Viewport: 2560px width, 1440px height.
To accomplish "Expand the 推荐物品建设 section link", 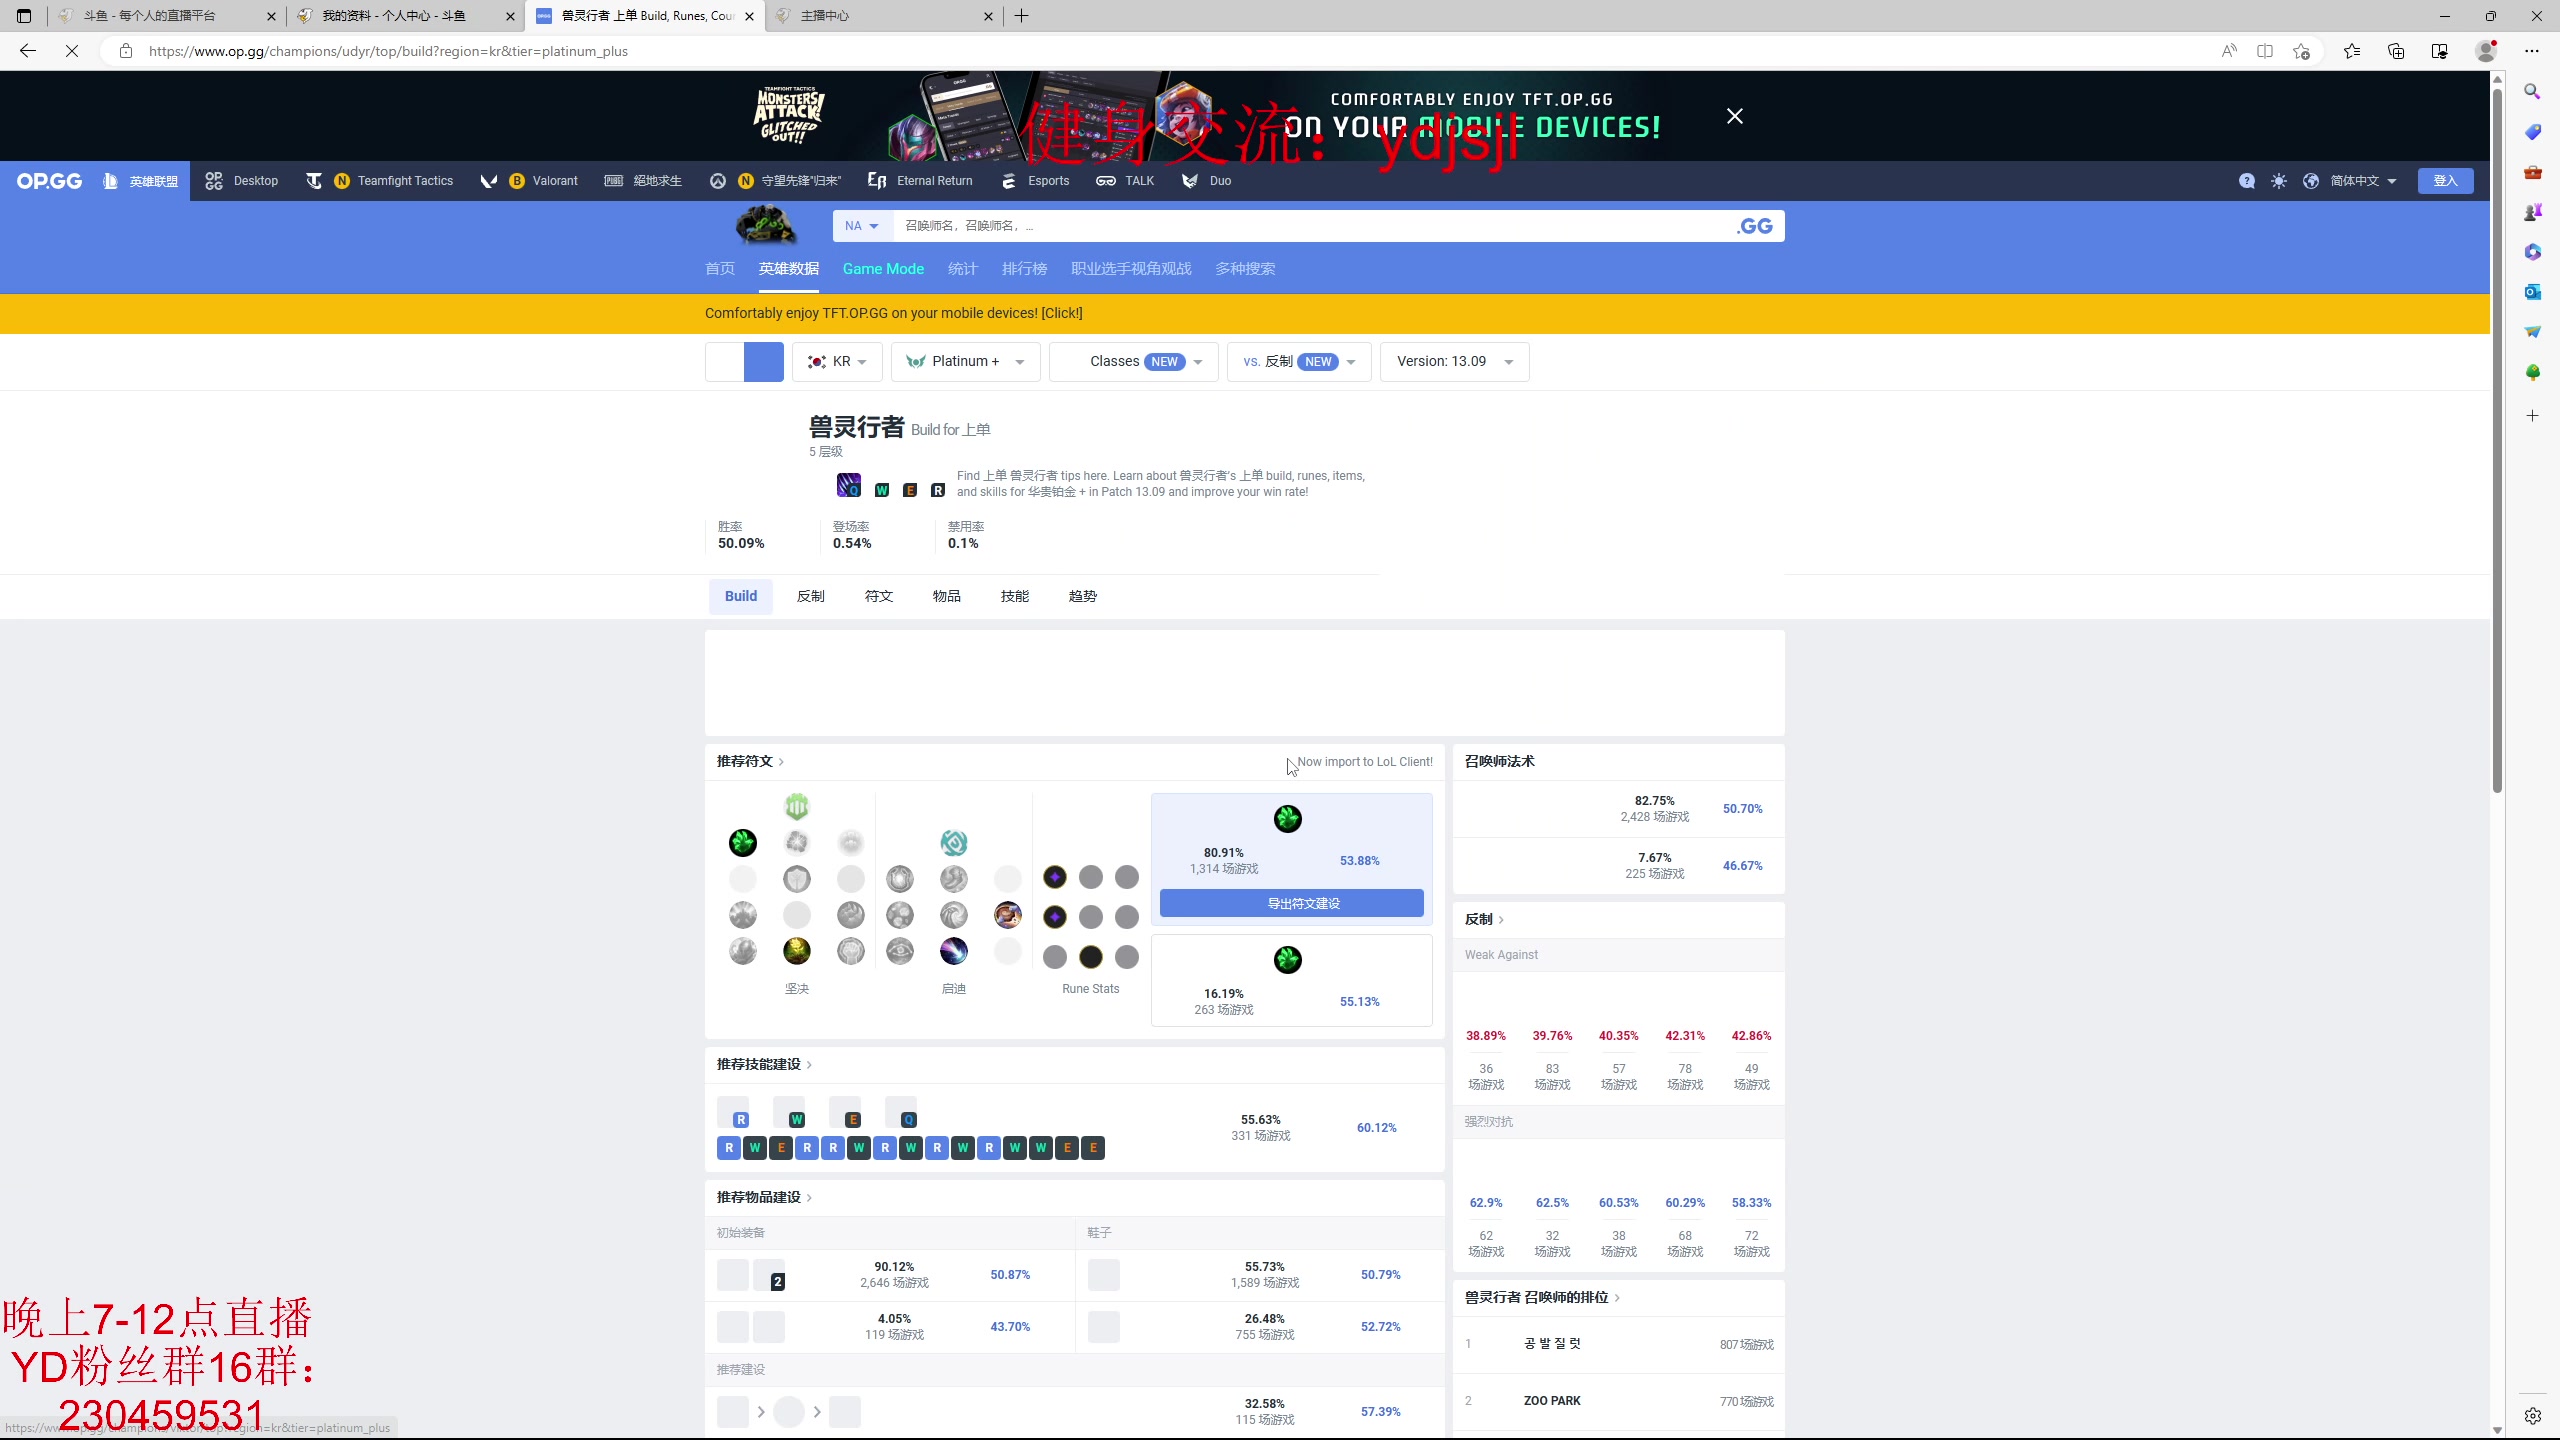I will (x=764, y=1198).
